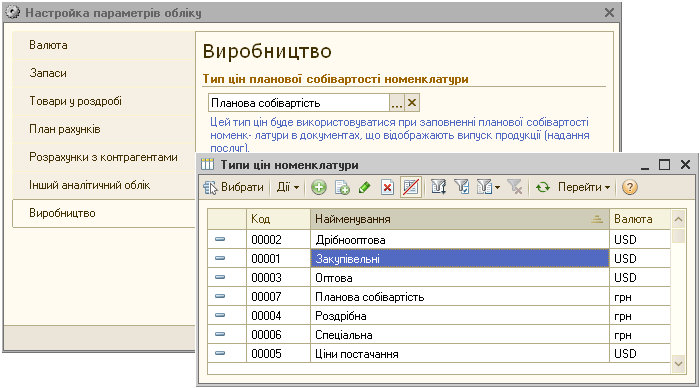The image size is (700, 388).
Task: Disable the active filter icon
Action: click(x=515, y=187)
